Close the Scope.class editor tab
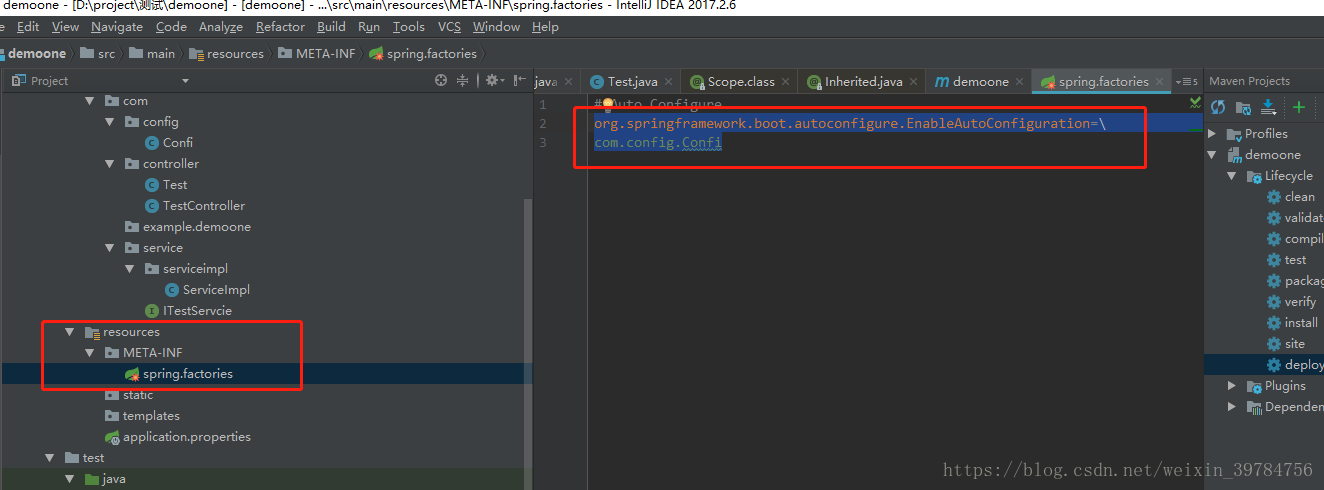This screenshot has height=490, width=1324. coord(787,82)
